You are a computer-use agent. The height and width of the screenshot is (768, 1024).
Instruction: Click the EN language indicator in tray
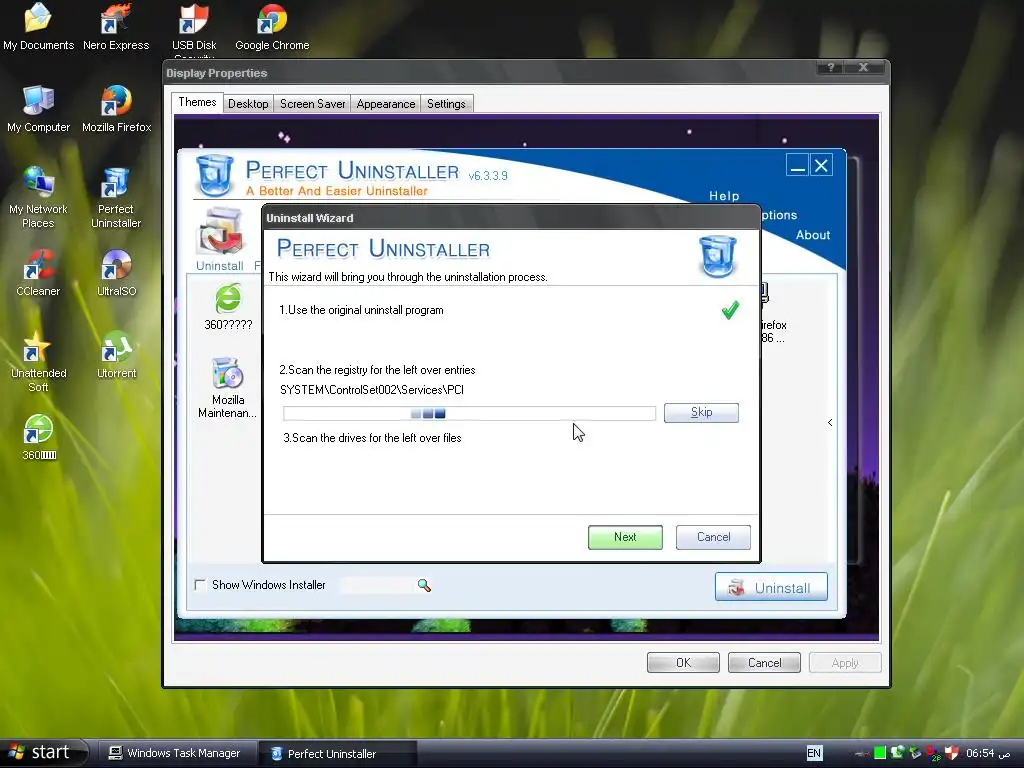click(814, 753)
